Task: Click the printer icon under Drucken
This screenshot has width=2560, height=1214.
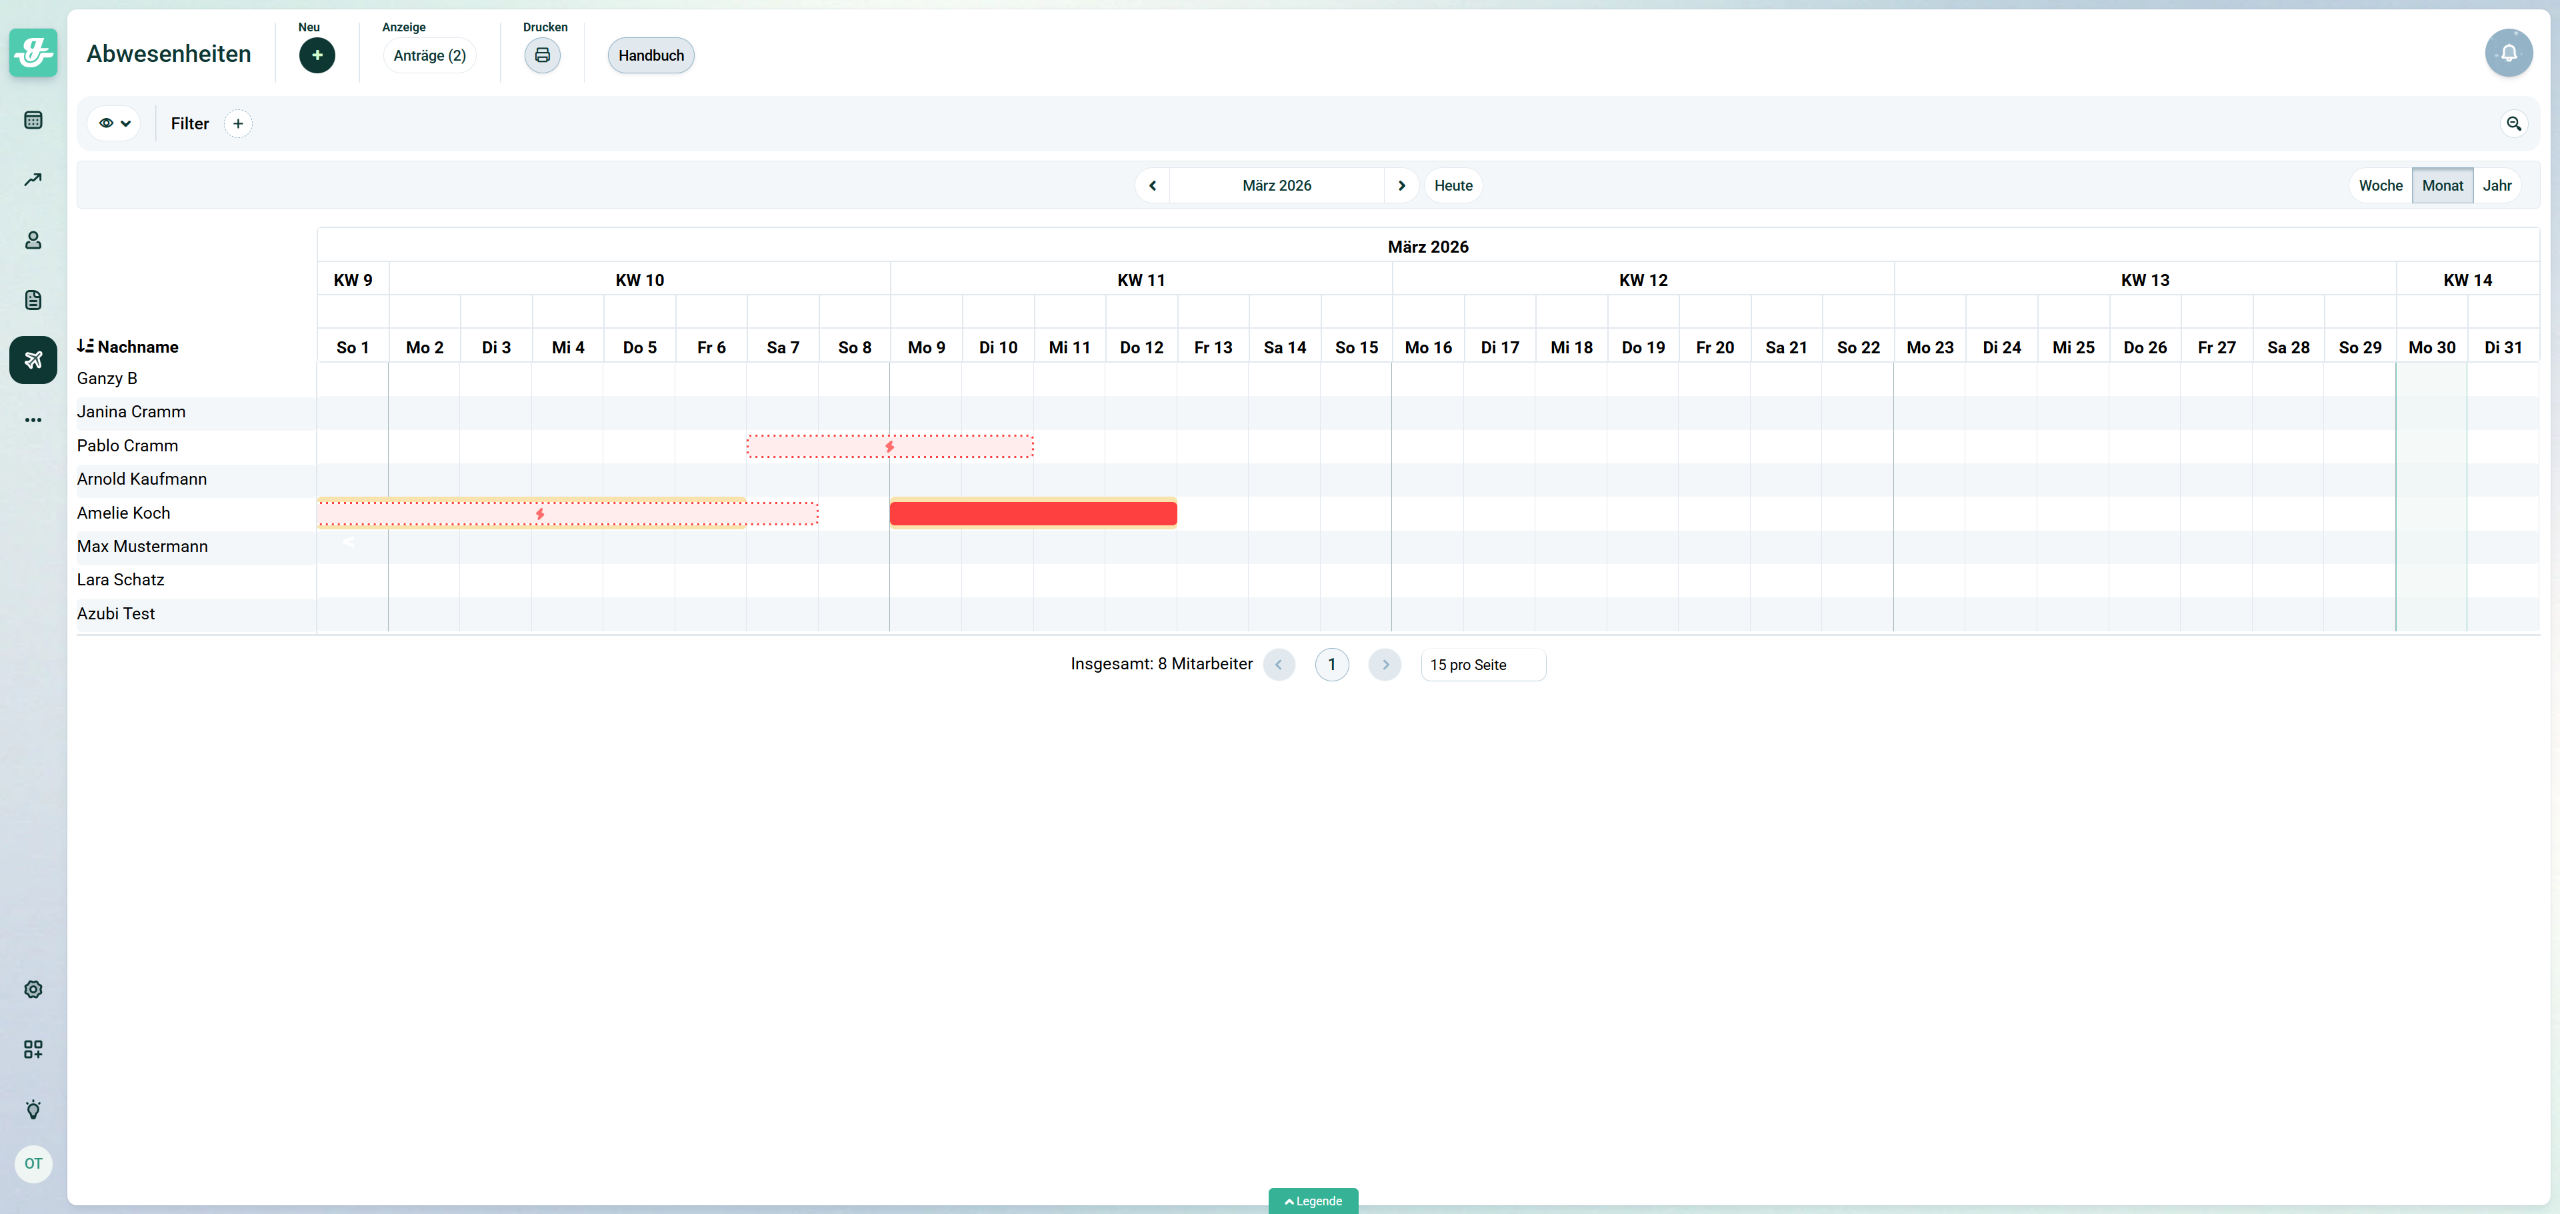Action: coord(542,55)
